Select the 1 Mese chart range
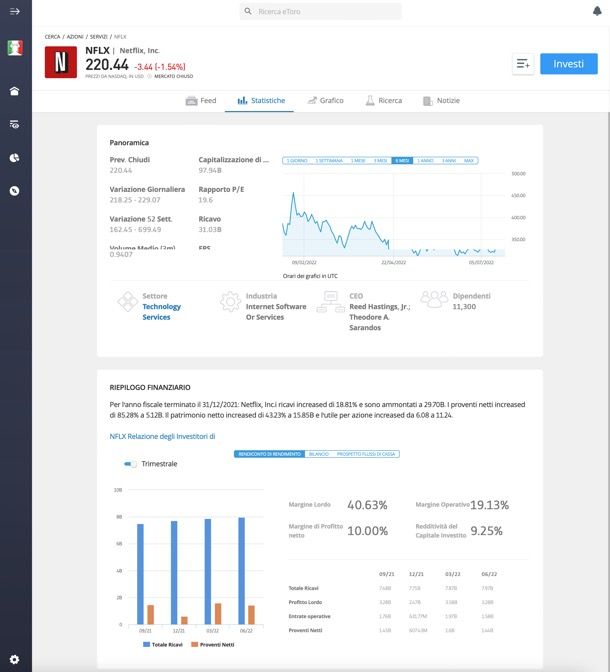The height and width of the screenshot is (672, 610). [x=358, y=161]
